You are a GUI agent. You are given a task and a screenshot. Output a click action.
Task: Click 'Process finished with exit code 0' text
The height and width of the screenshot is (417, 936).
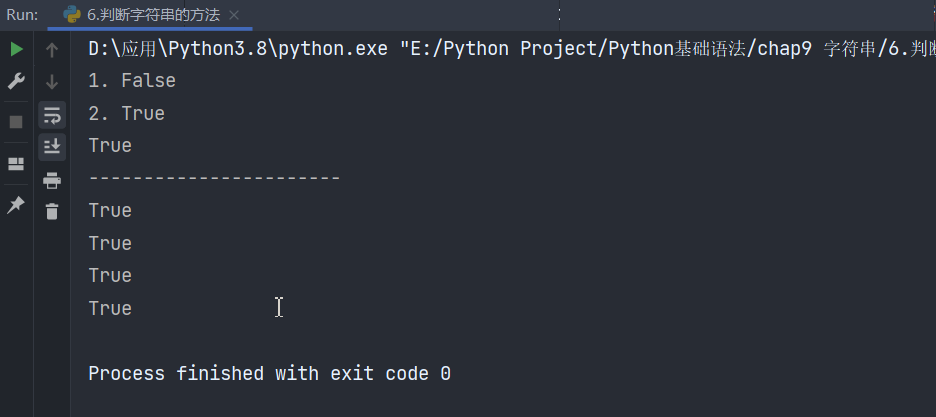coord(269,373)
